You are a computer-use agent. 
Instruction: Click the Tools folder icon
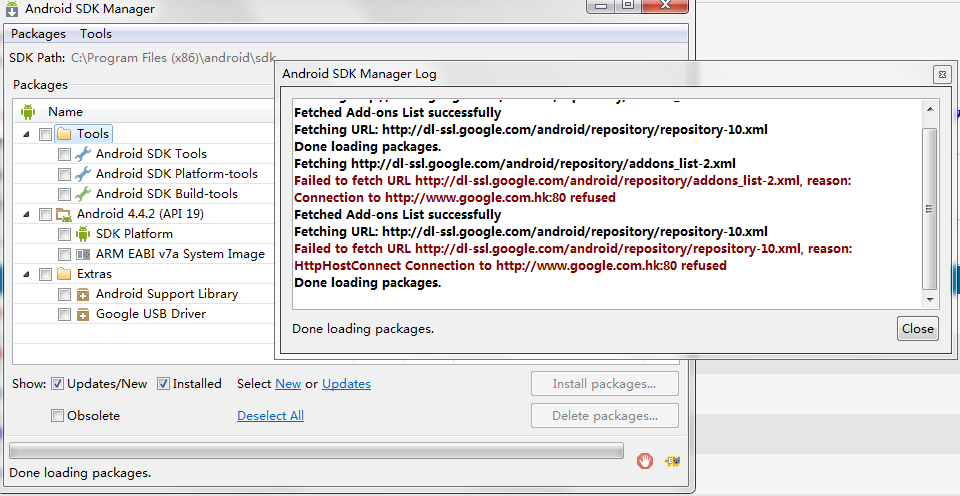pos(64,133)
